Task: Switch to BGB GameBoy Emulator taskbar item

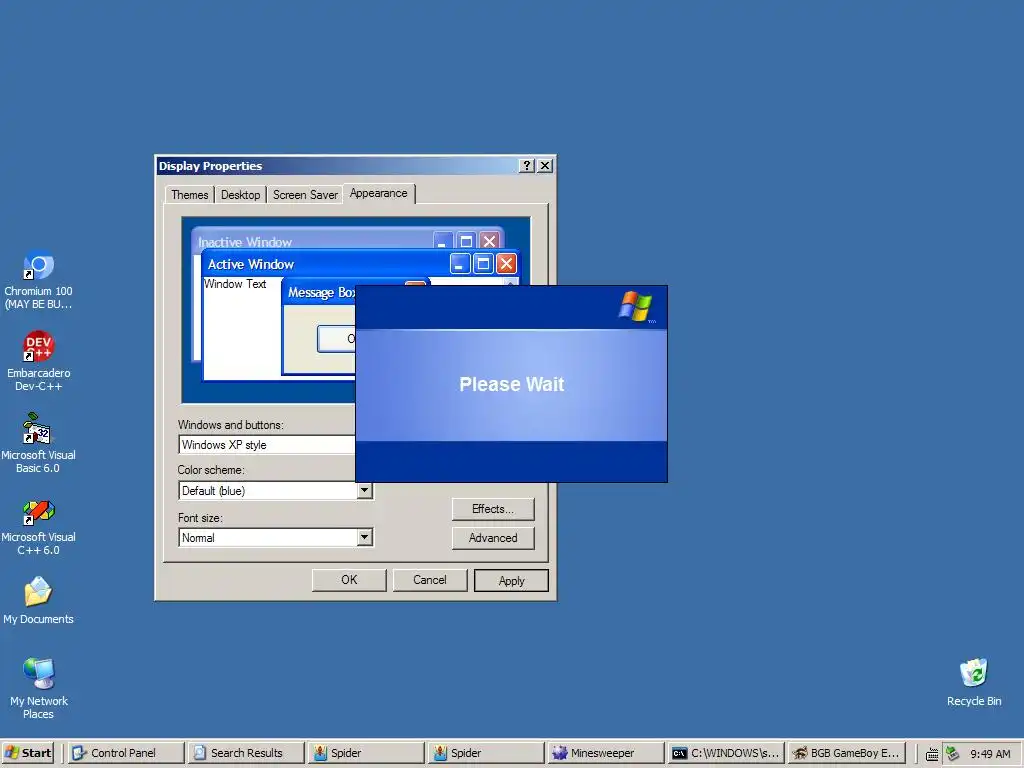Action: [x=846, y=753]
